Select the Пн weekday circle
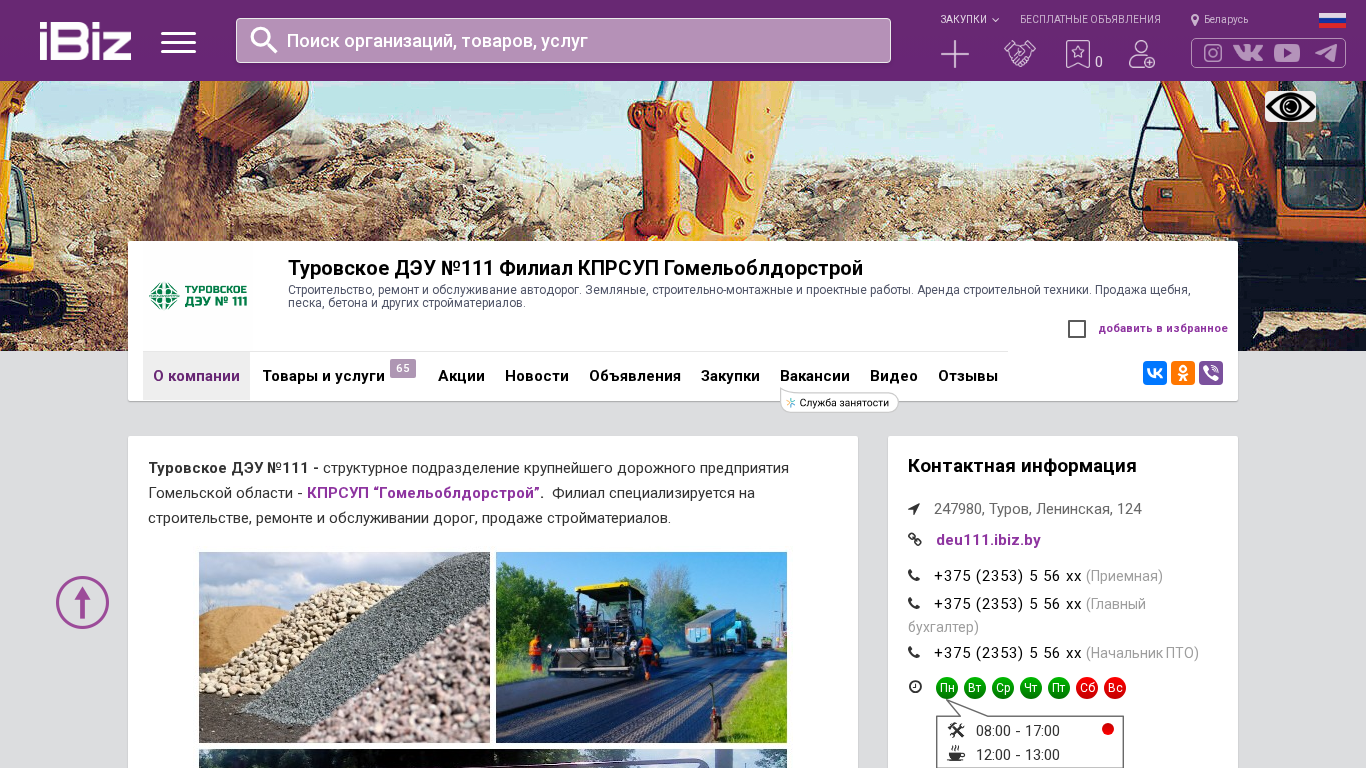Viewport: 1366px width, 768px height. click(x=947, y=688)
